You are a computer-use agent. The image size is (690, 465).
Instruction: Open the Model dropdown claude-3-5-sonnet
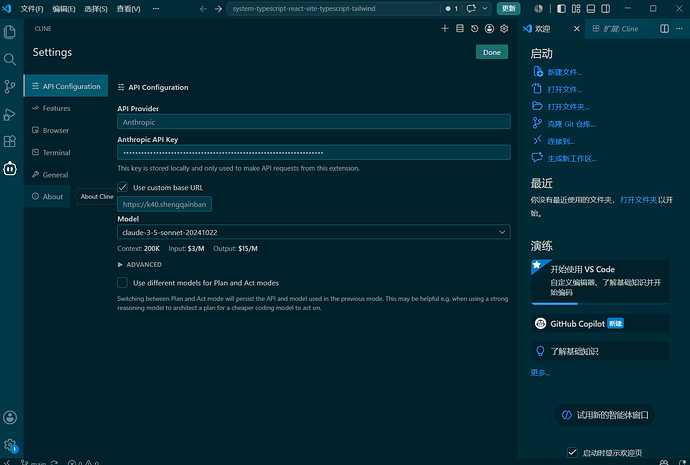(314, 232)
